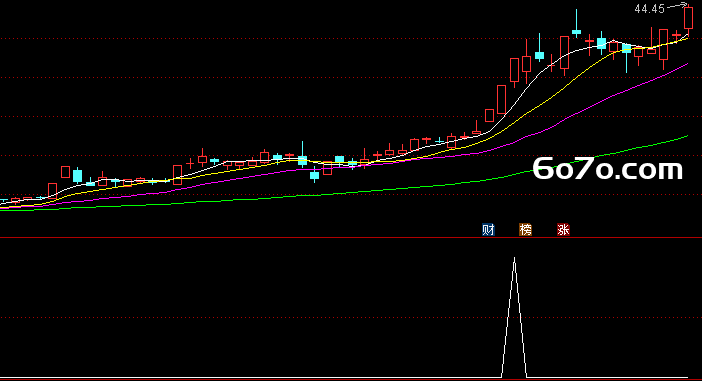
Task: Click the topmost dotted price gridline
Action: point(351,39)
